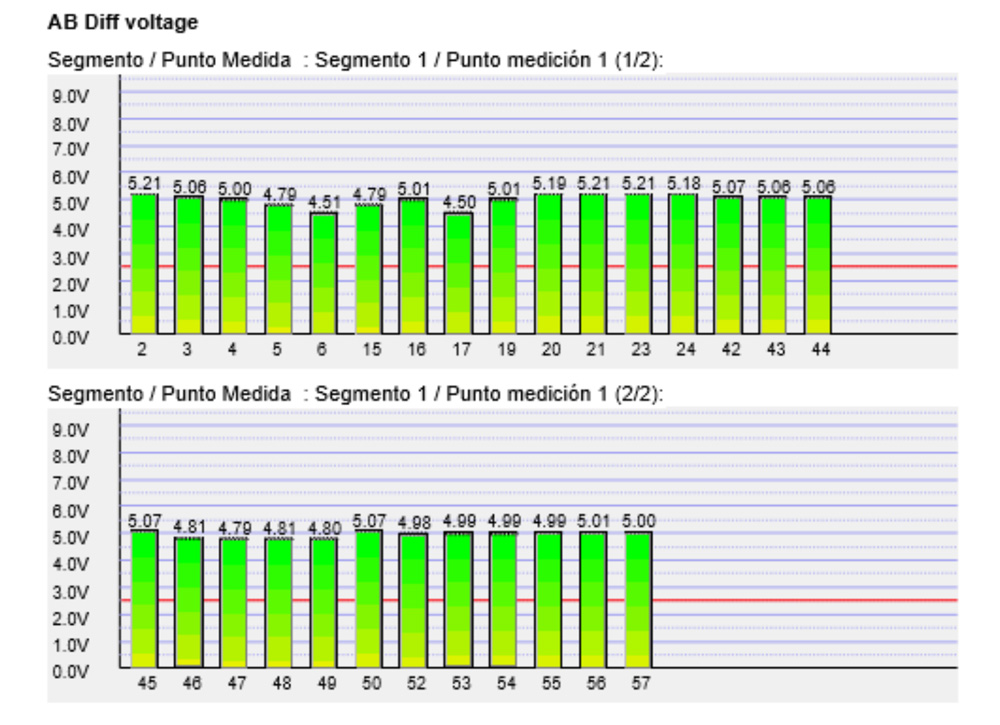Click the green bar for station 3
The width and height of the screenshot is (1000, 725).
189,266
